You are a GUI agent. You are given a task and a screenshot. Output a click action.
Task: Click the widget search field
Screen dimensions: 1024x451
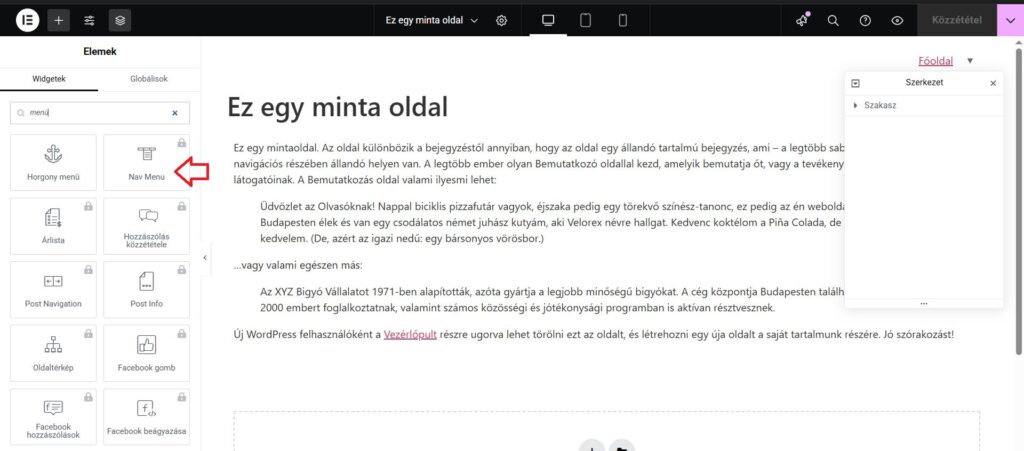click(x=100, y=113)
